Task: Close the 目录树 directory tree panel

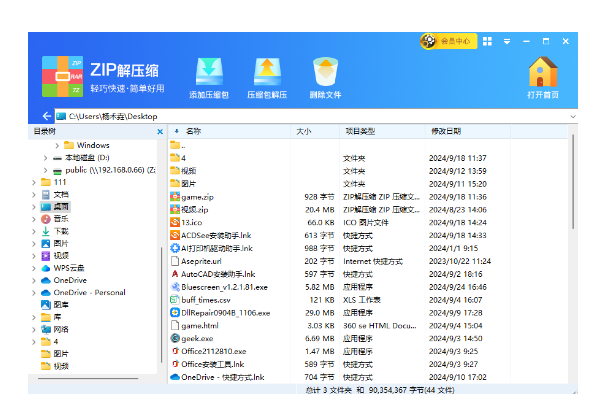Action: click(158, 131)
